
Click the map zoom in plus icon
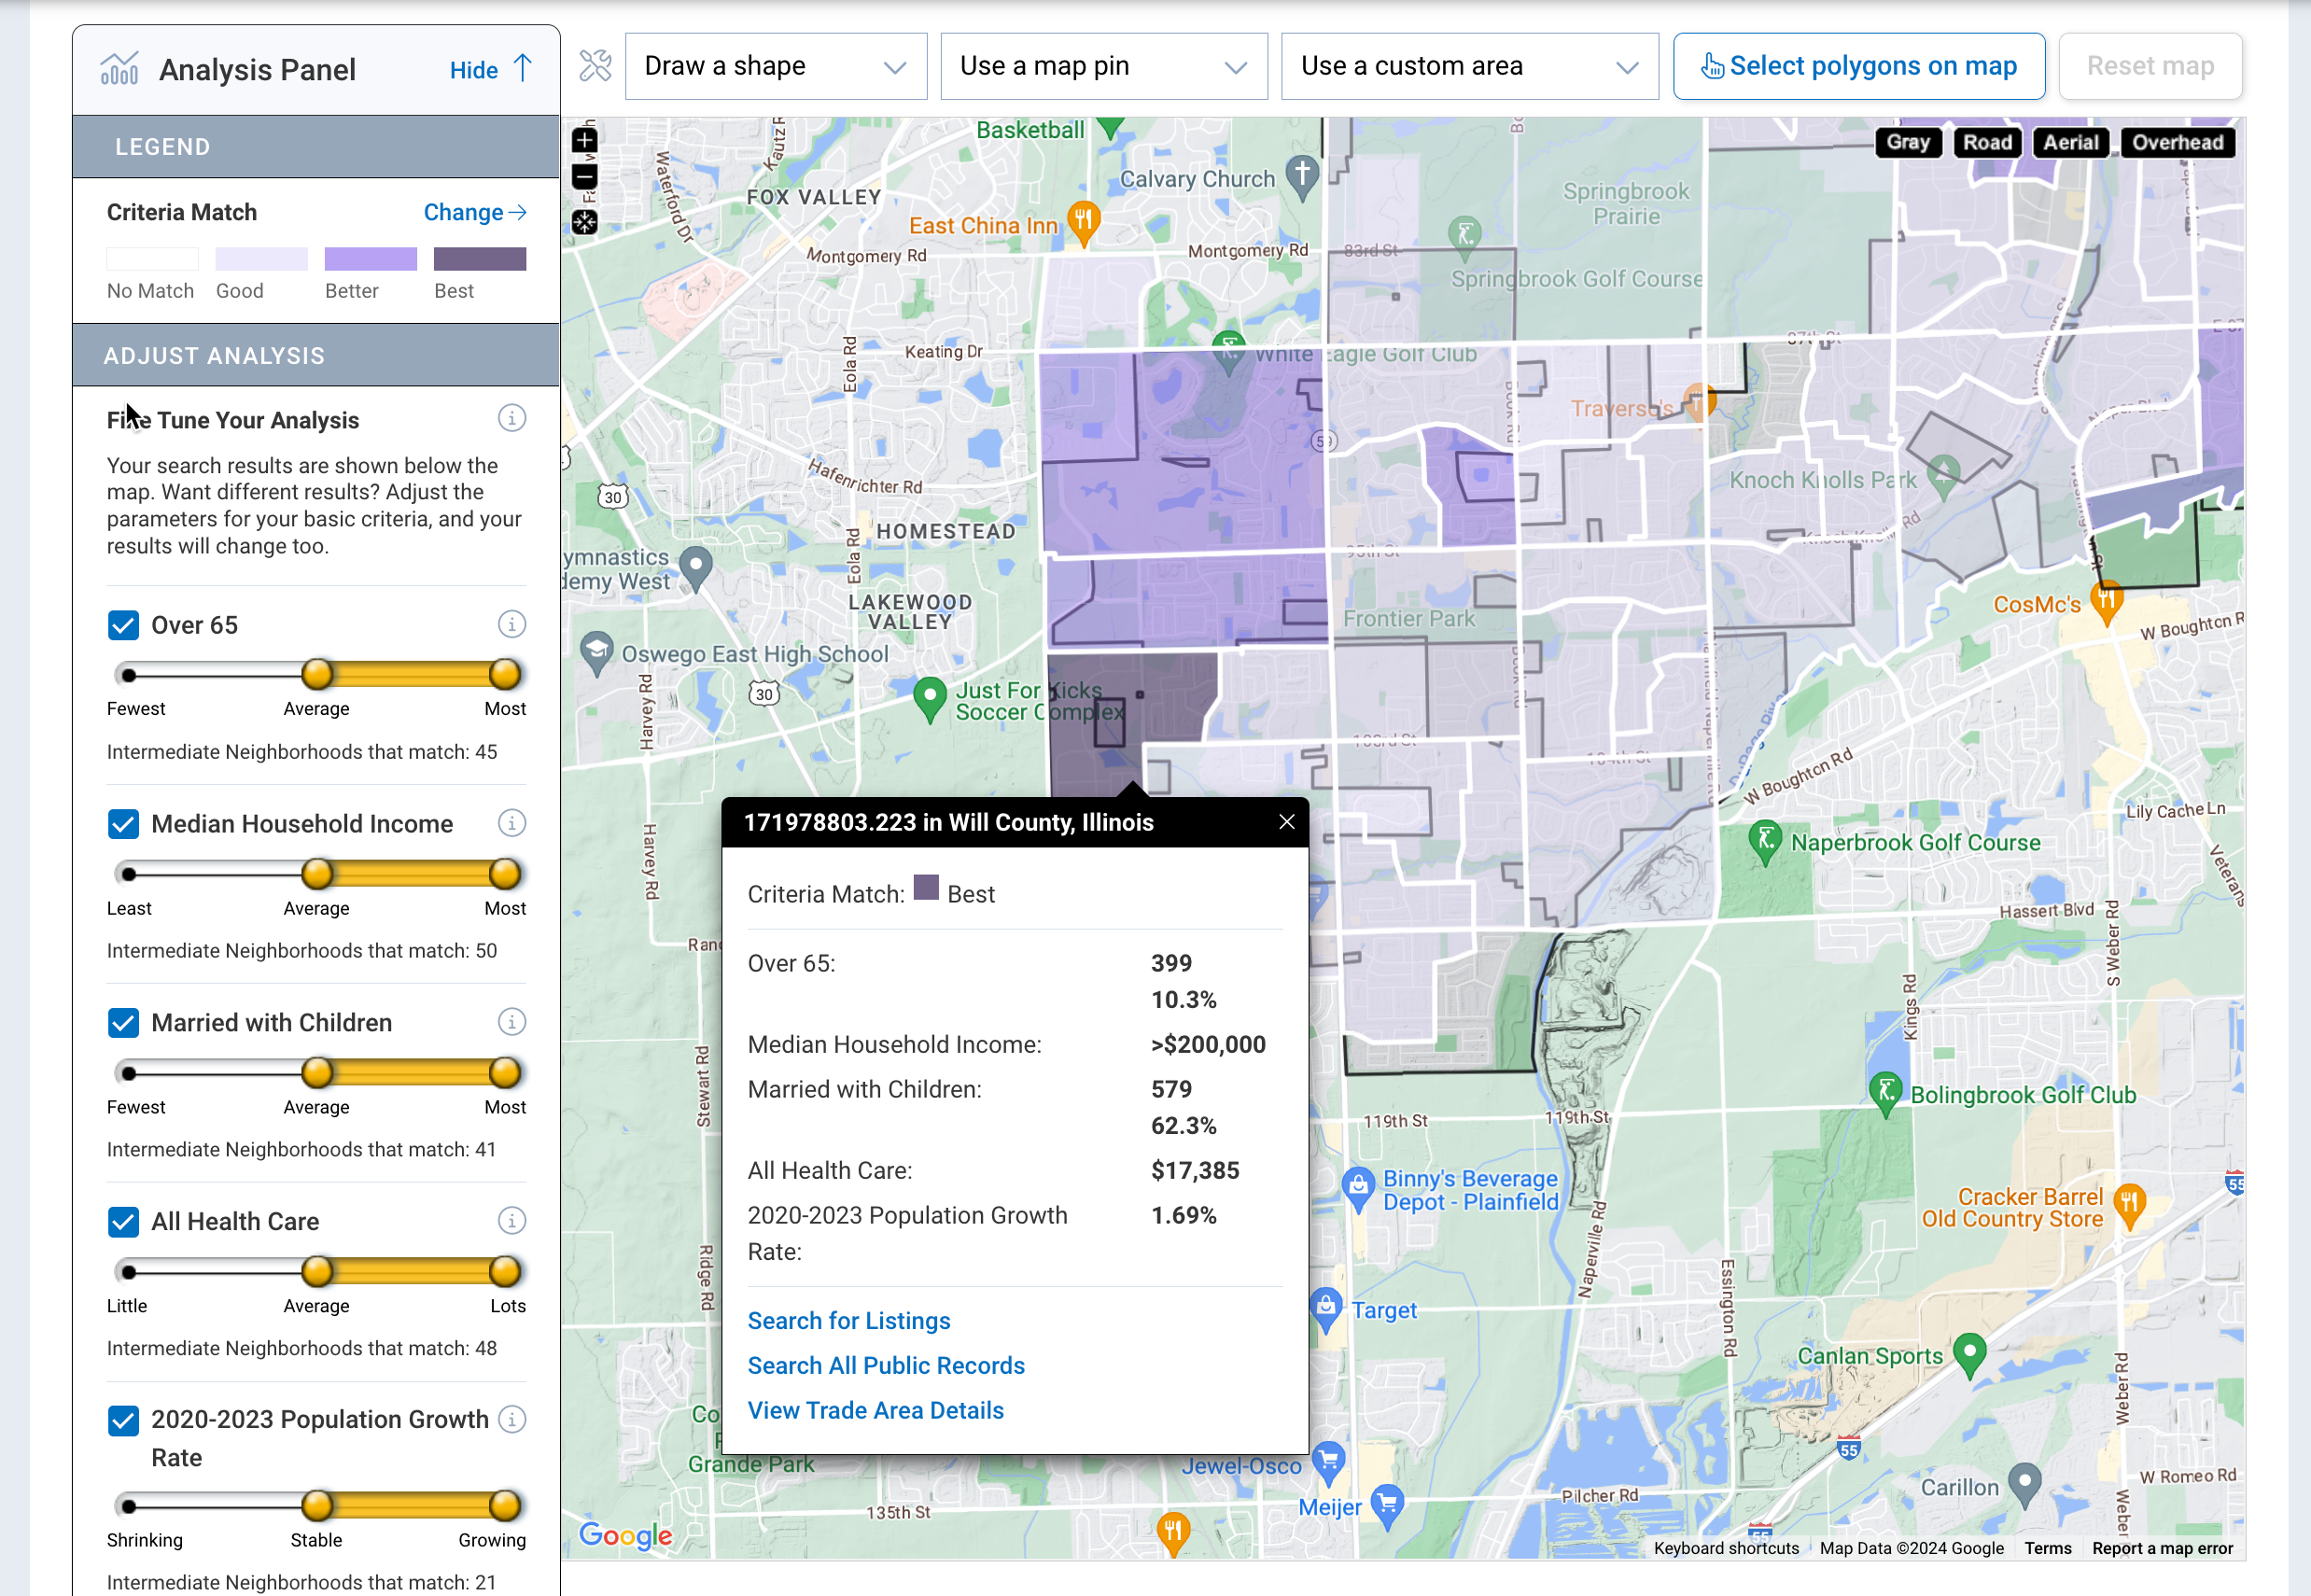(585, 141)
